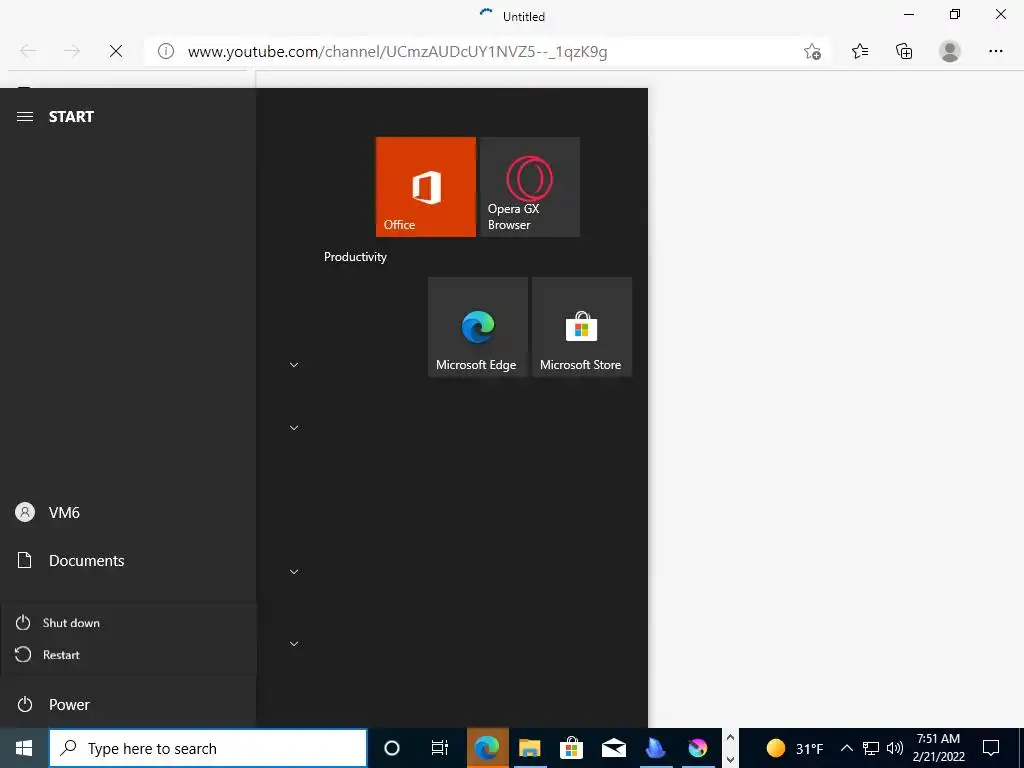The image size is (1024, 768).
Task: Open the Action Center notifications
Action: 991,748
